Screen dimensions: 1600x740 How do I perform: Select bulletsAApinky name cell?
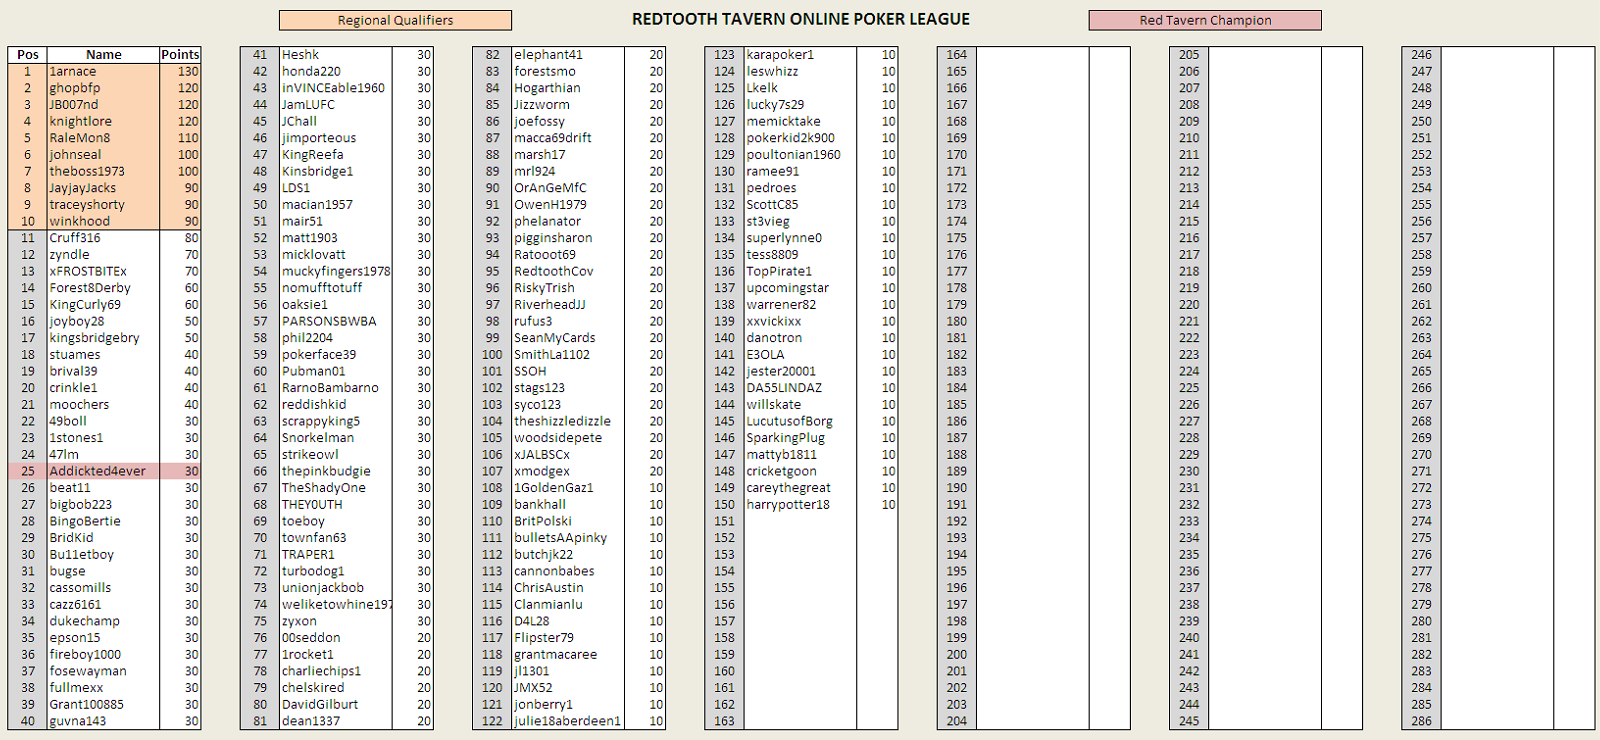(x=568, y=538)
